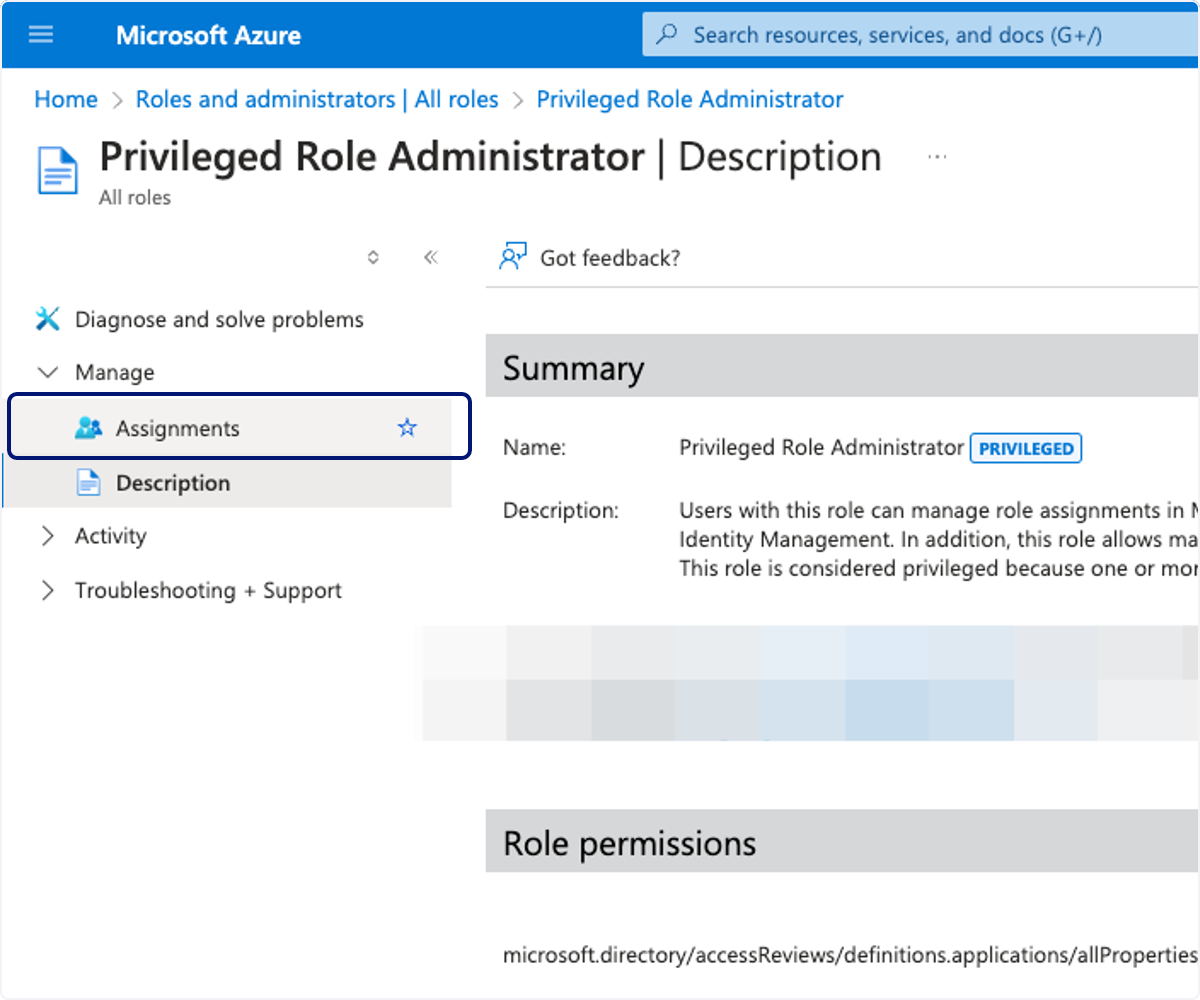The height and width of the screenshot is (1000, 1200).
Task: Open the hamburger portal menu
Action: click(x=41, y=35)
